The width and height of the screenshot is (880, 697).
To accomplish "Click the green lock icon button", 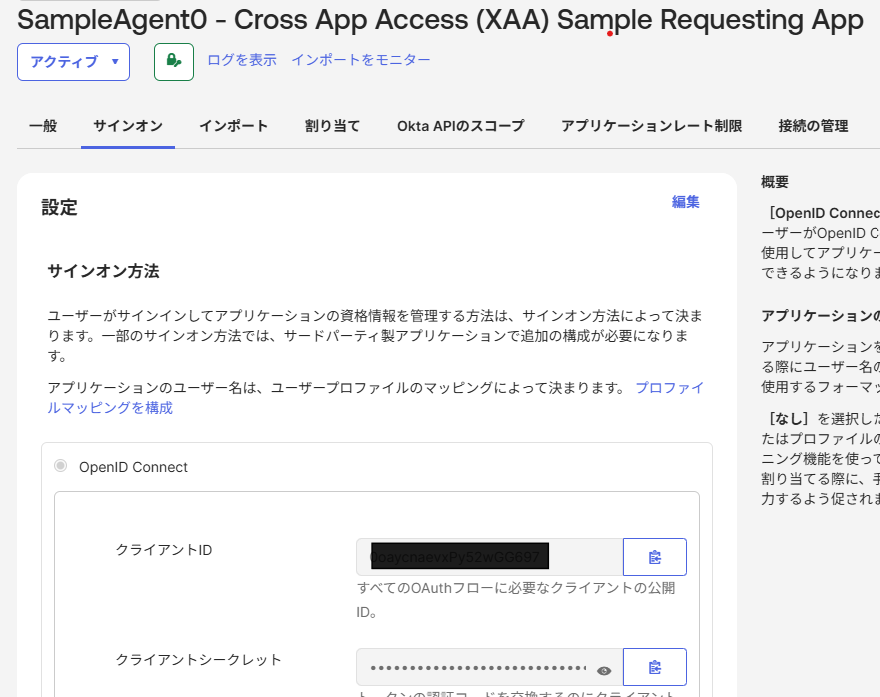I will [x=173, y=62].
